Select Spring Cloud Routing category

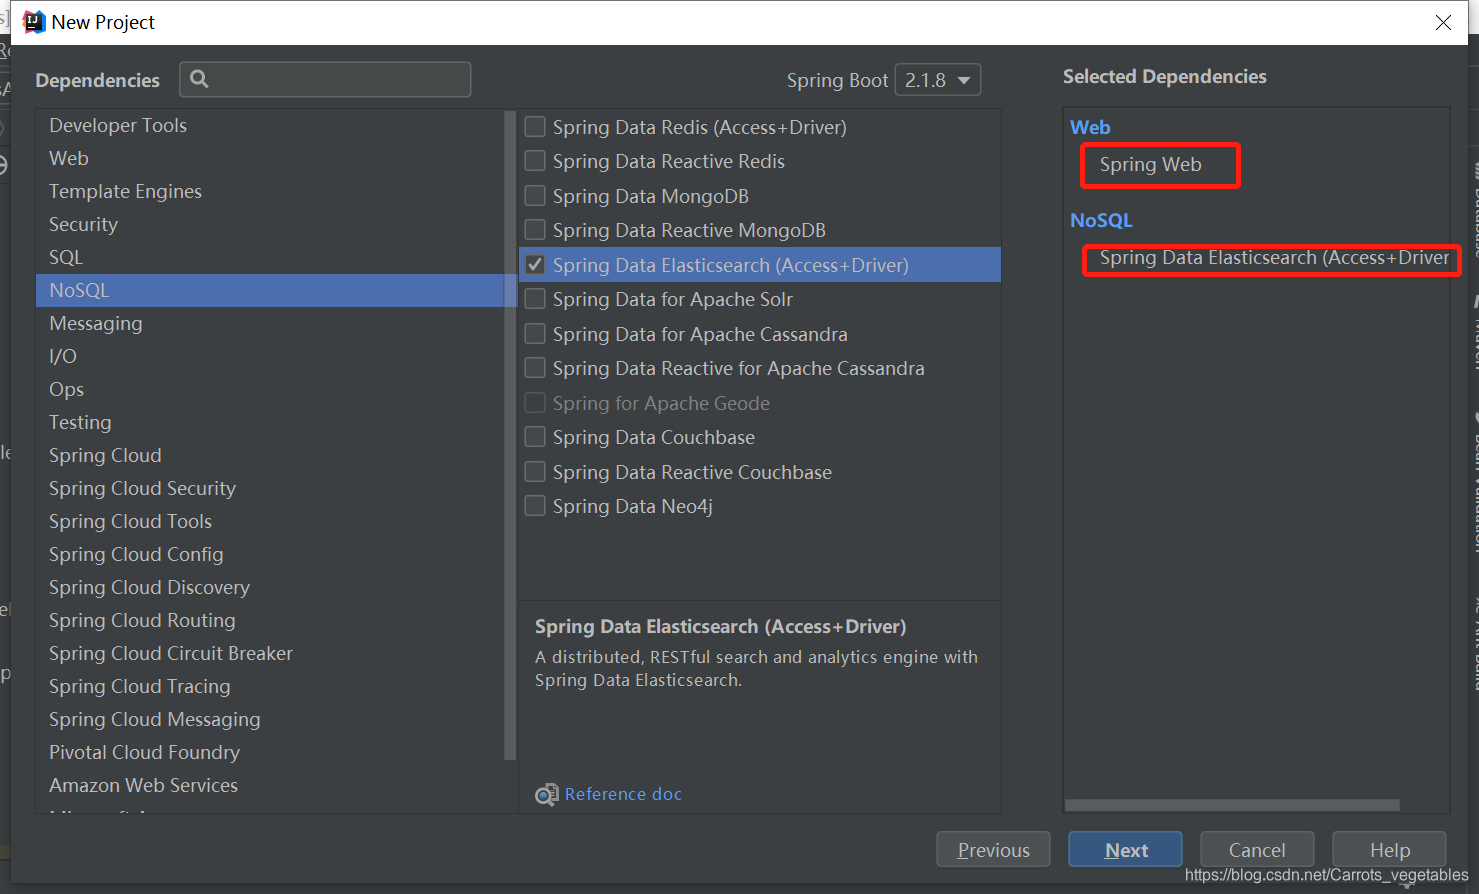click(270, 620)
